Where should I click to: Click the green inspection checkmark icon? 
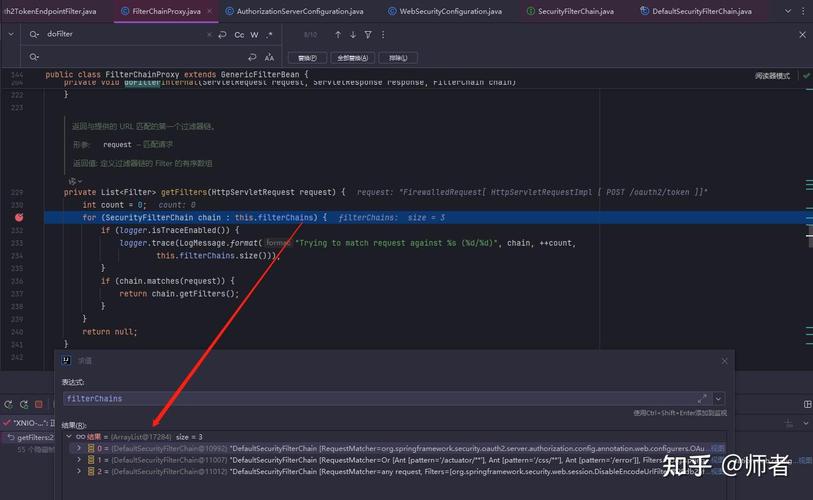(806, 76)
